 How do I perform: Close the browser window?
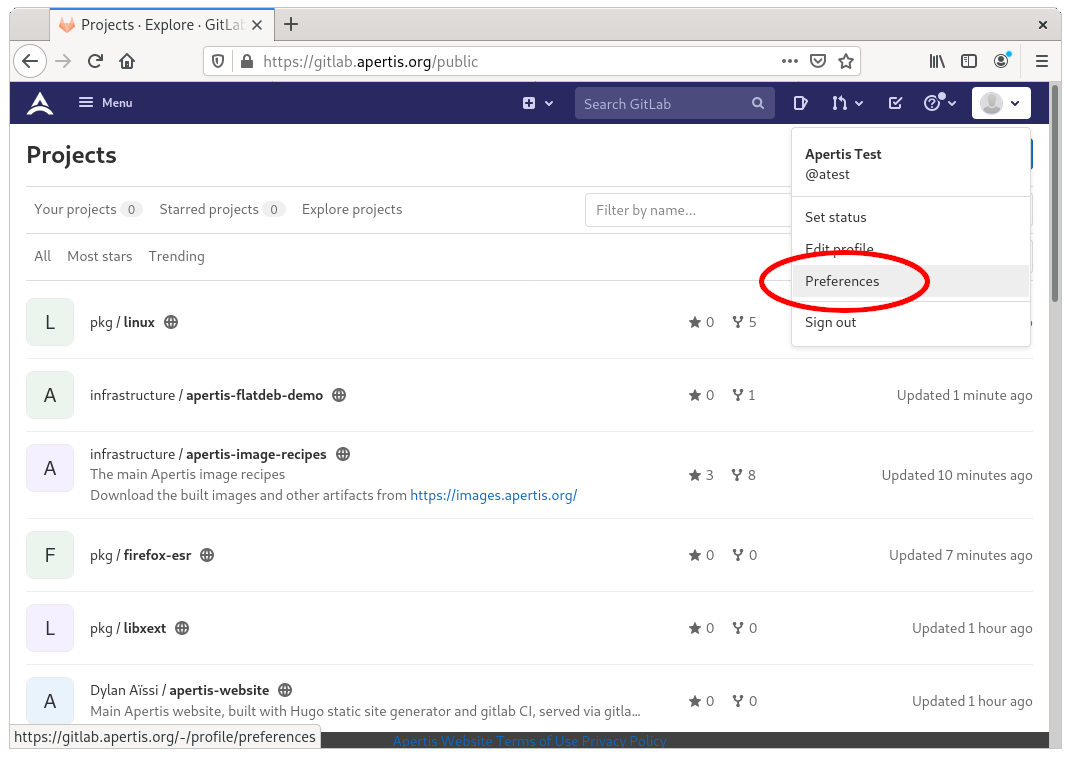[1042, 25]
